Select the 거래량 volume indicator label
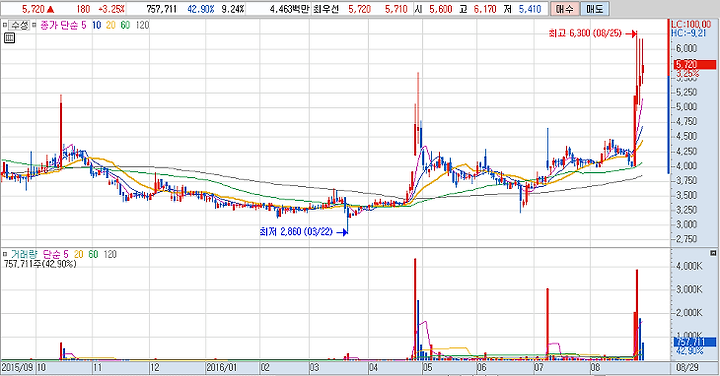Screen dimensions: 720x376 pos(23,254)
